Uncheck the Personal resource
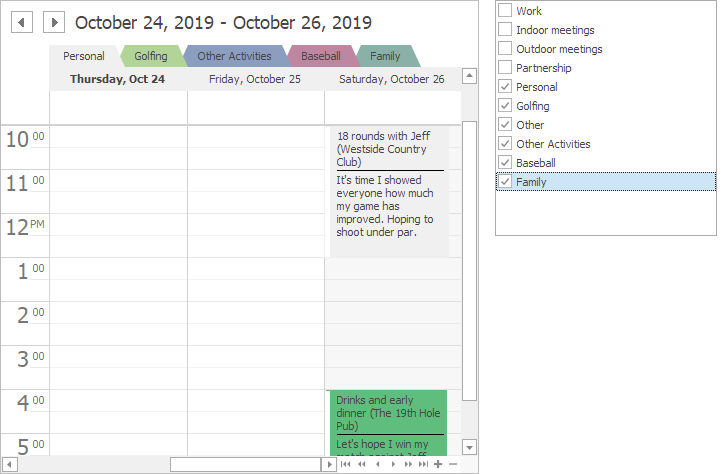The height and width of the screenshot is (474, 721). [505, 86]
